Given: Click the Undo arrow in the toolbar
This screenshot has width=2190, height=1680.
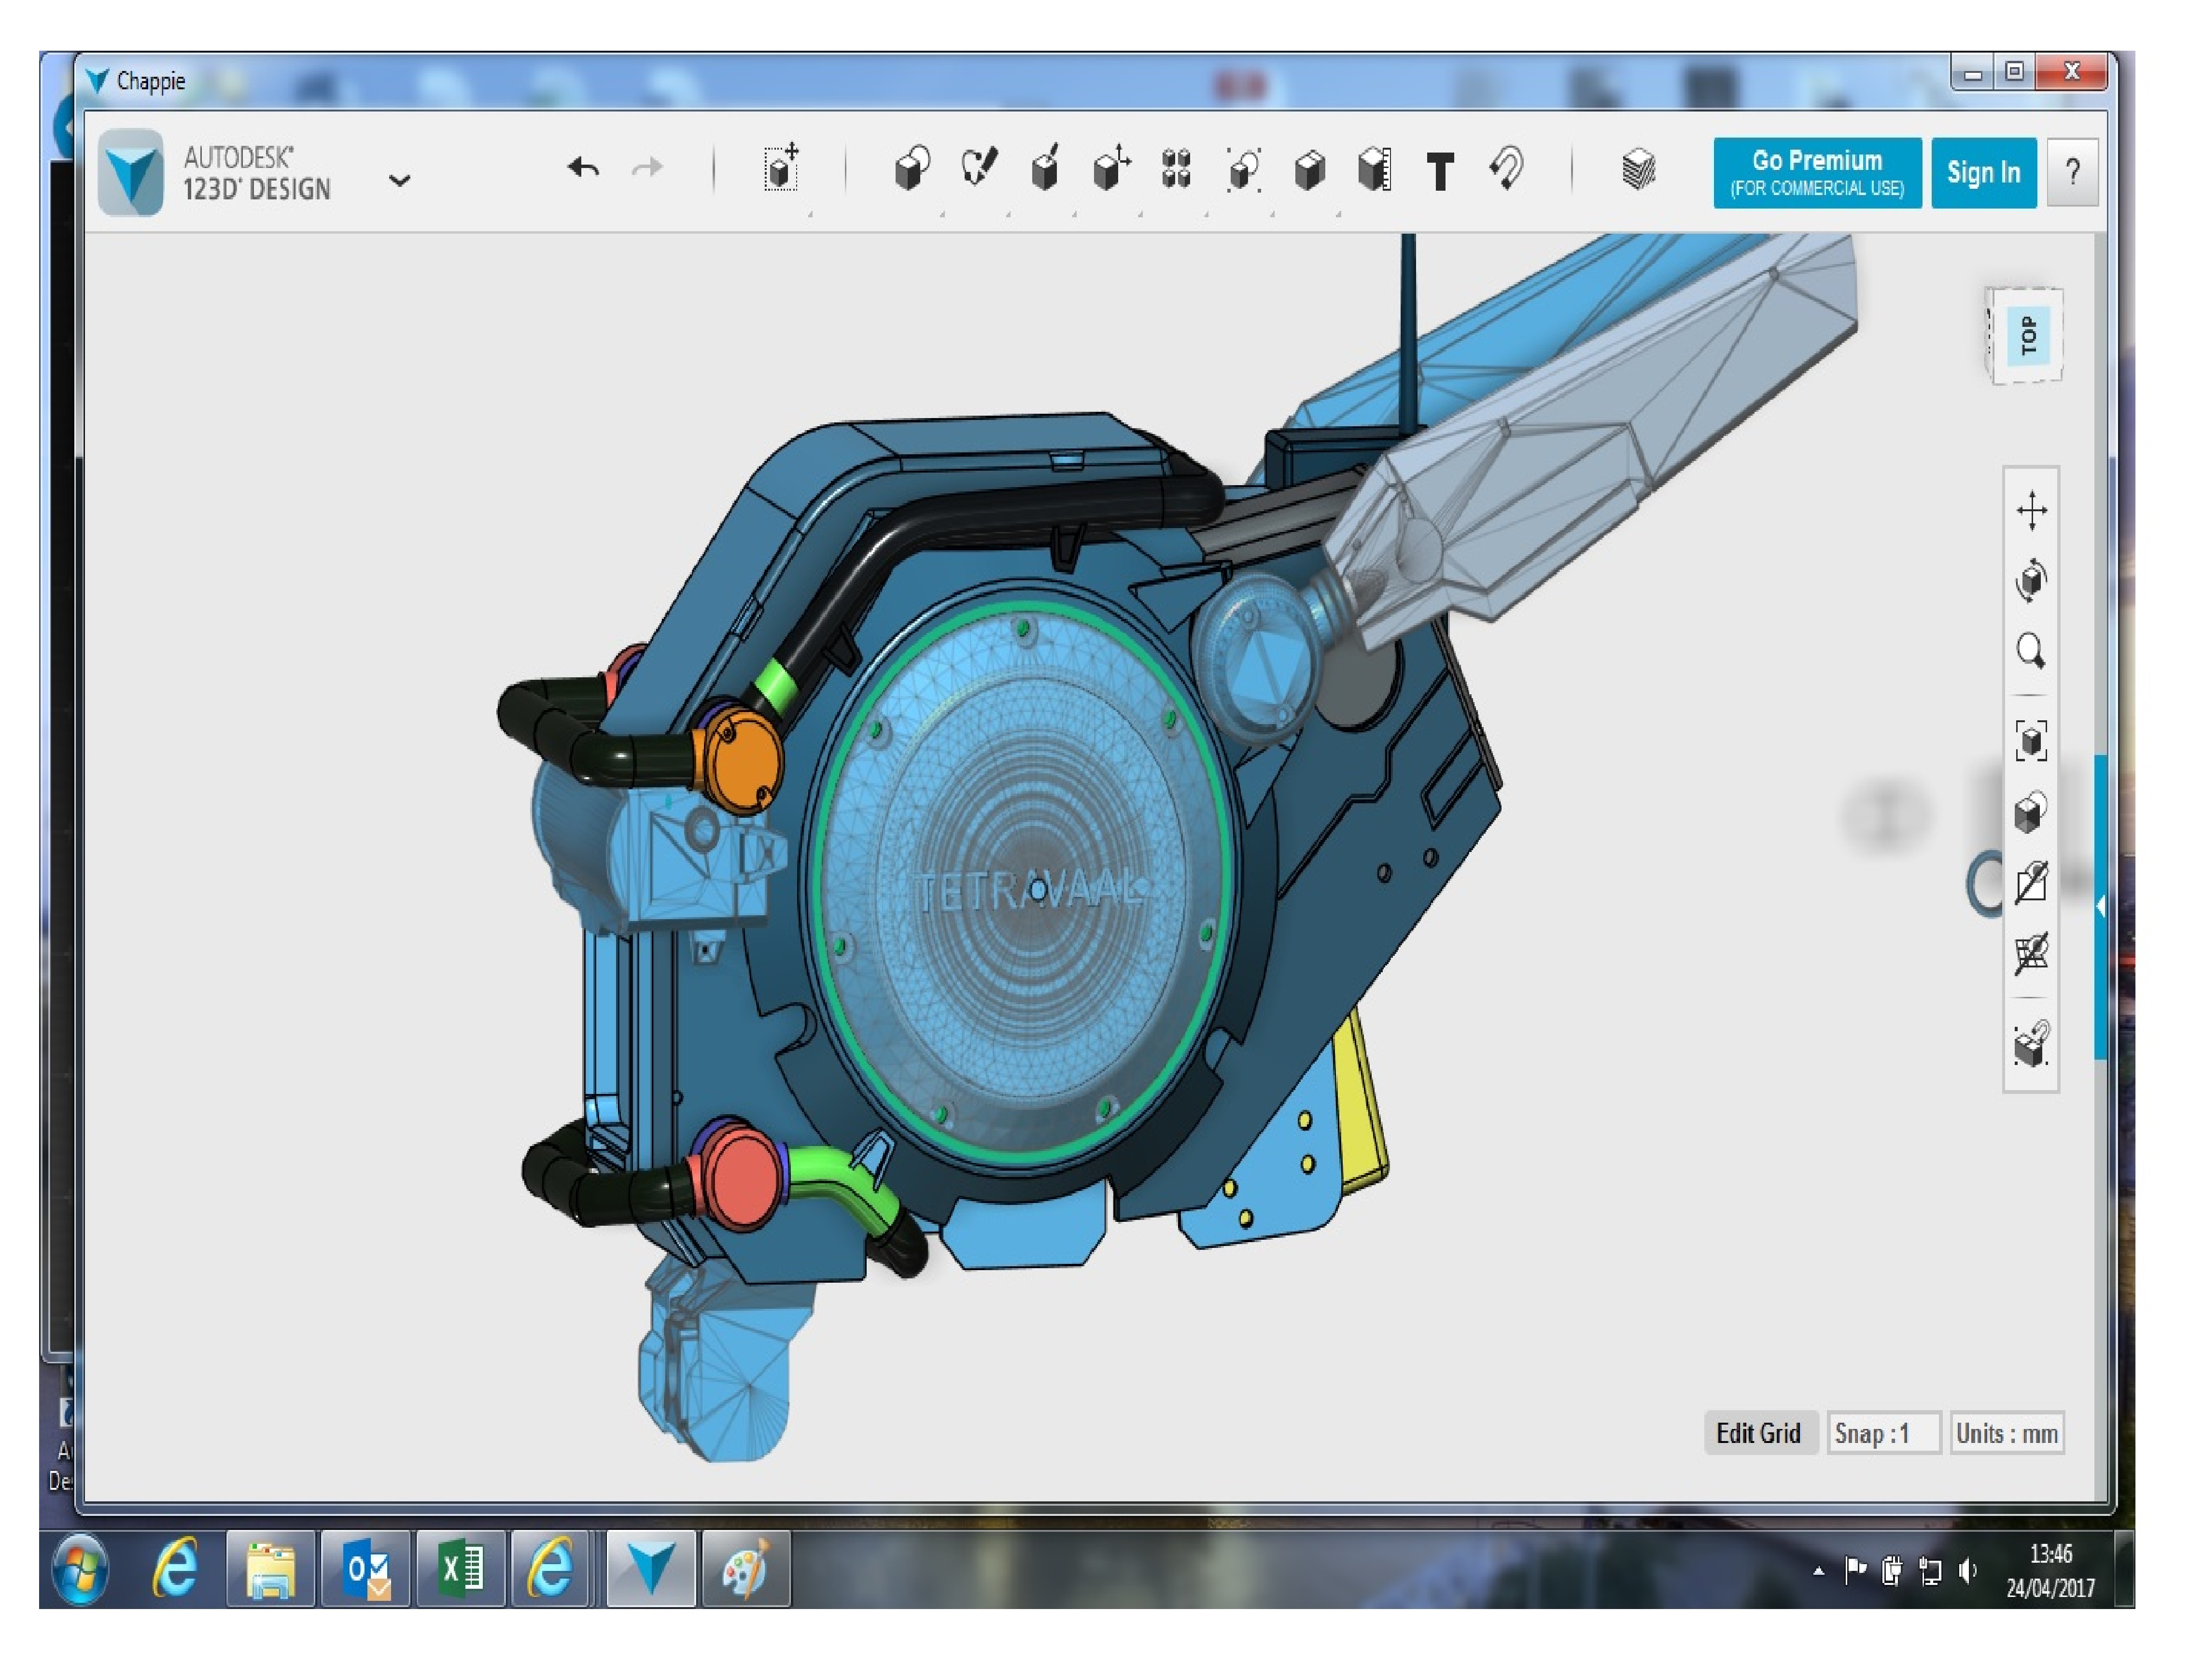Looking at the screenshot, I should [583, 168].
